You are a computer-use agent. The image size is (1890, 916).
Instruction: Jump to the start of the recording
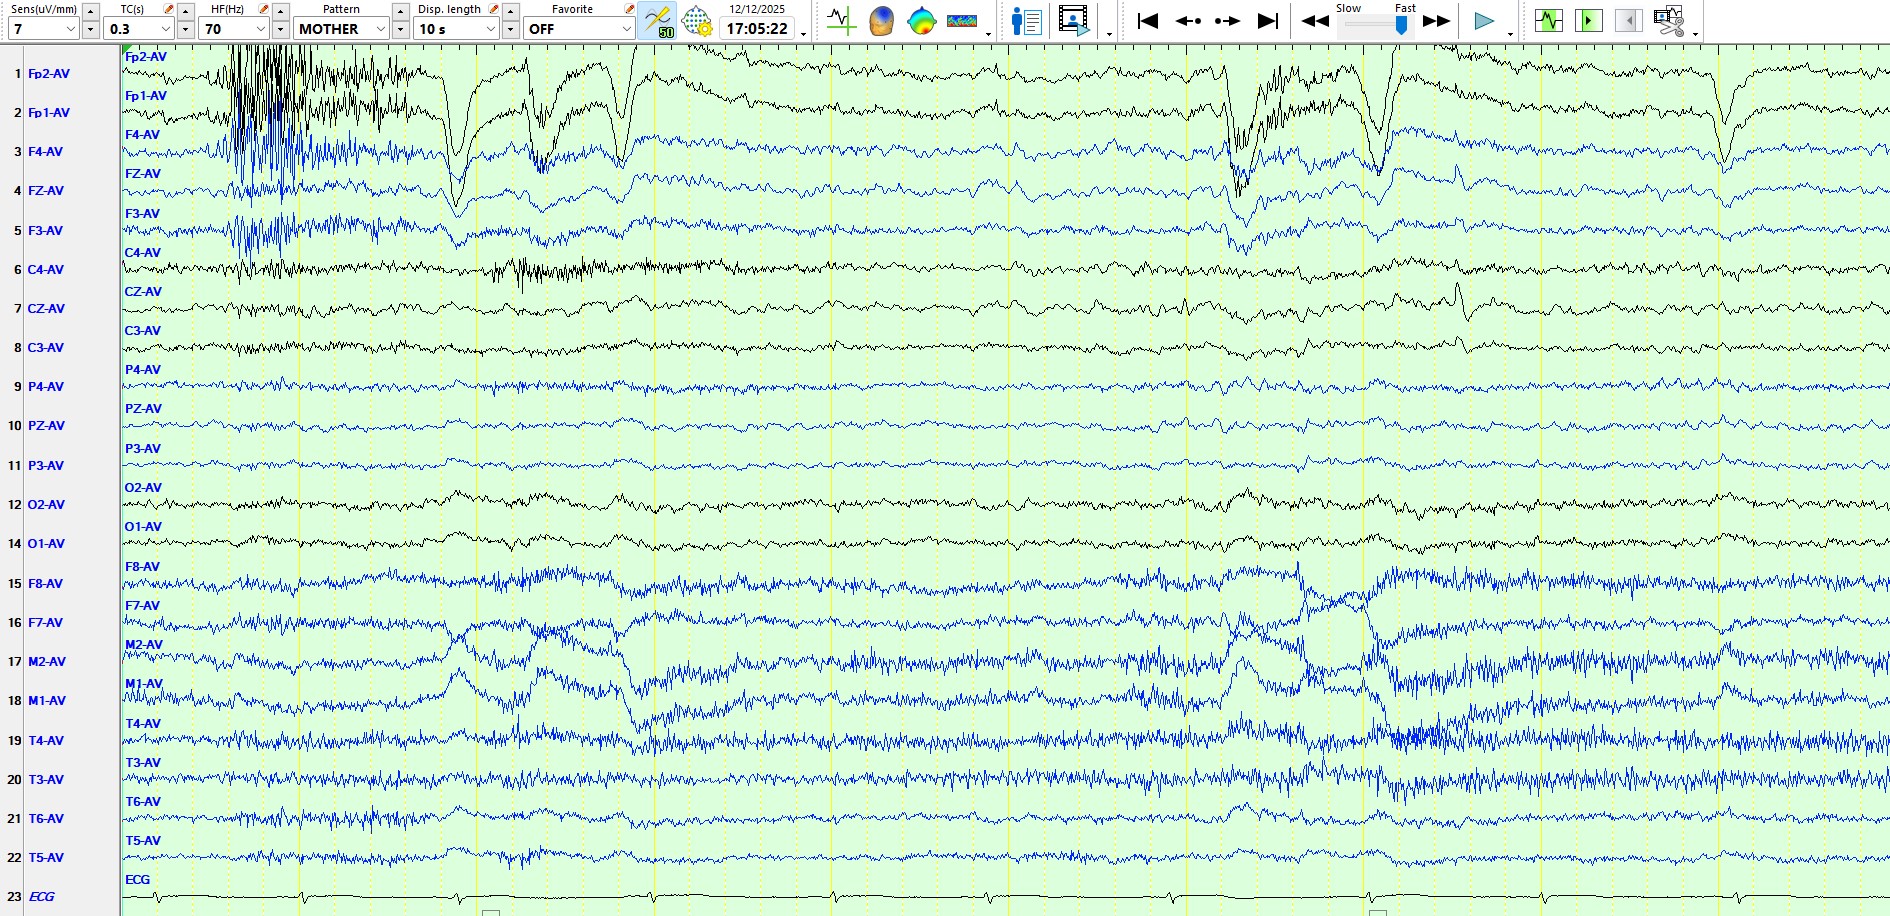1147,21
